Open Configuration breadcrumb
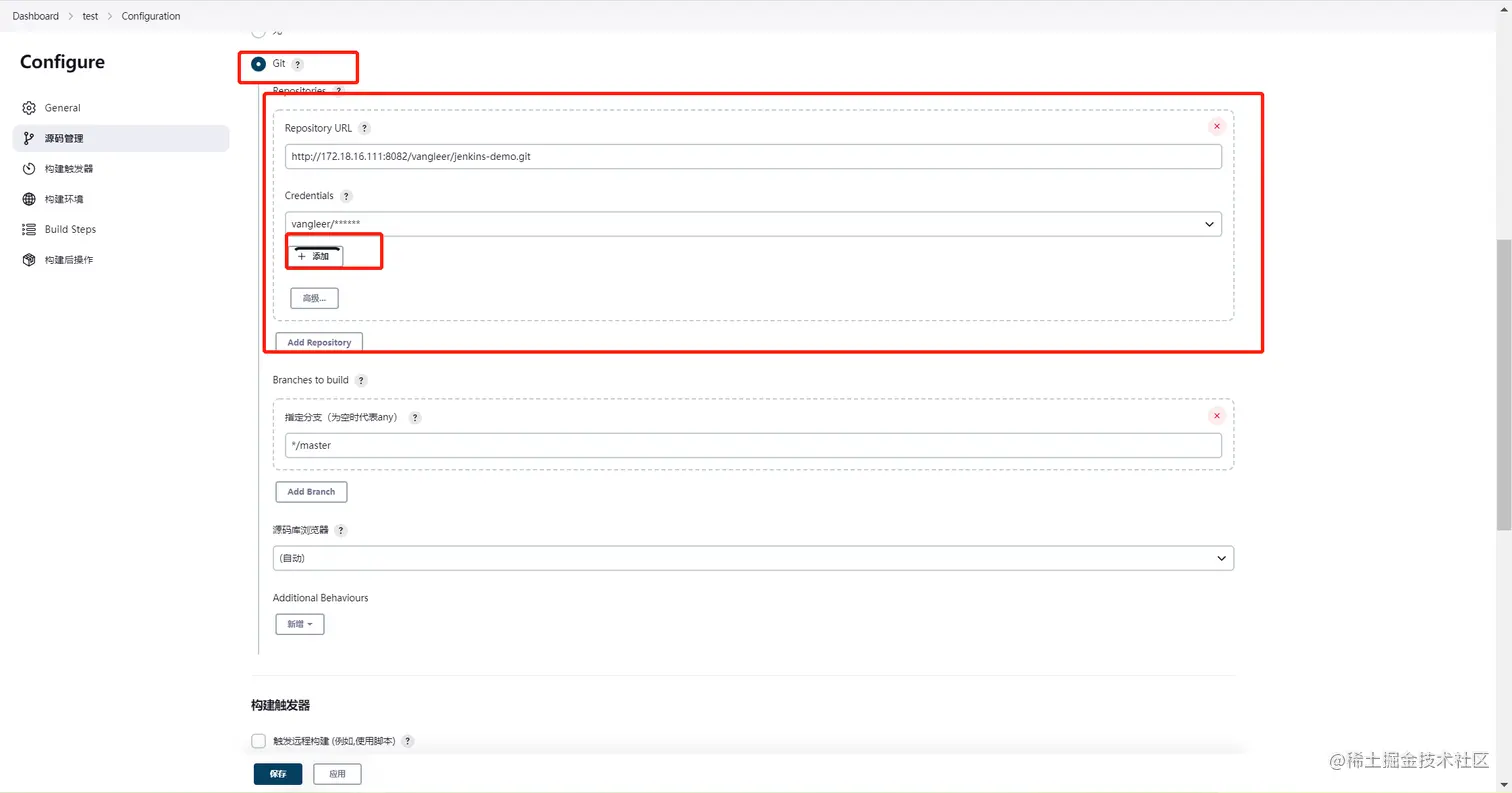 151,16
